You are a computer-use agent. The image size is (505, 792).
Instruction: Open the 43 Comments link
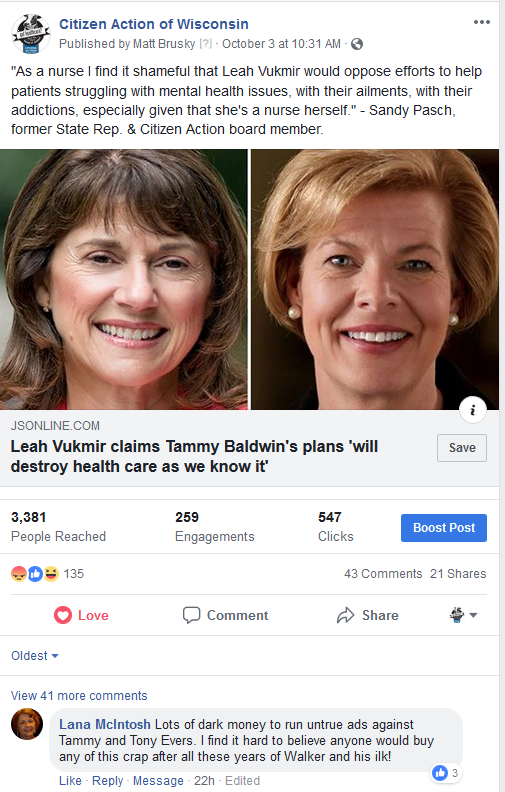click(383, 574)
